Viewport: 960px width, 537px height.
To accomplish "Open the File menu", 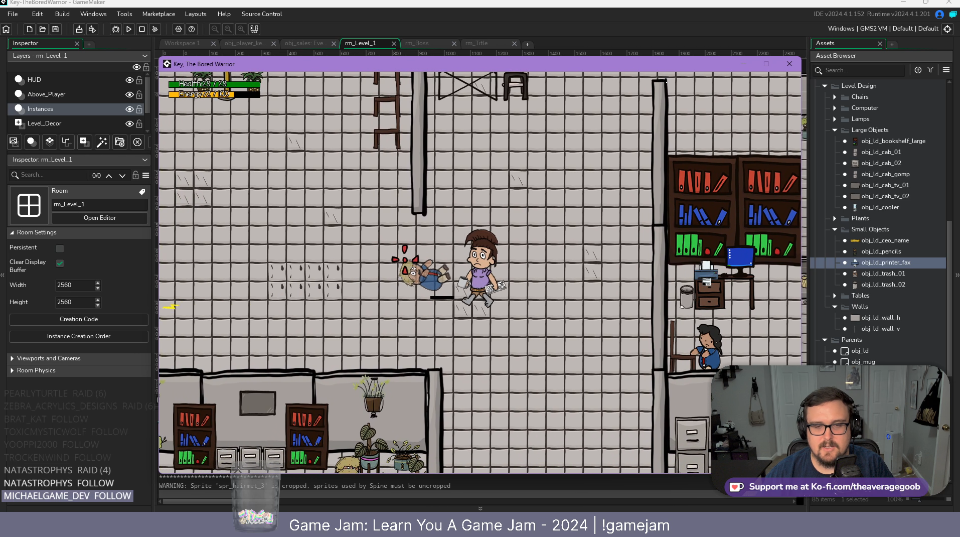I will coord(12,13).
